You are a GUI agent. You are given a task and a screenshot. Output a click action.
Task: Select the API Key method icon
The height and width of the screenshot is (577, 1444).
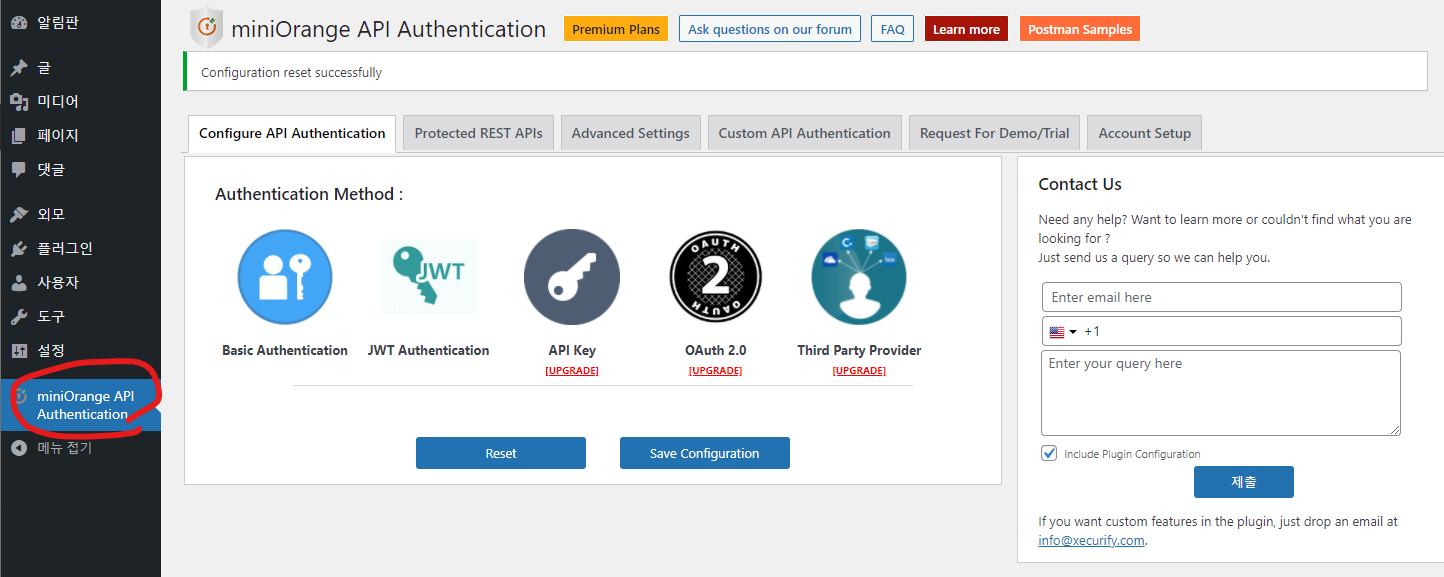(x=572, y=277)
